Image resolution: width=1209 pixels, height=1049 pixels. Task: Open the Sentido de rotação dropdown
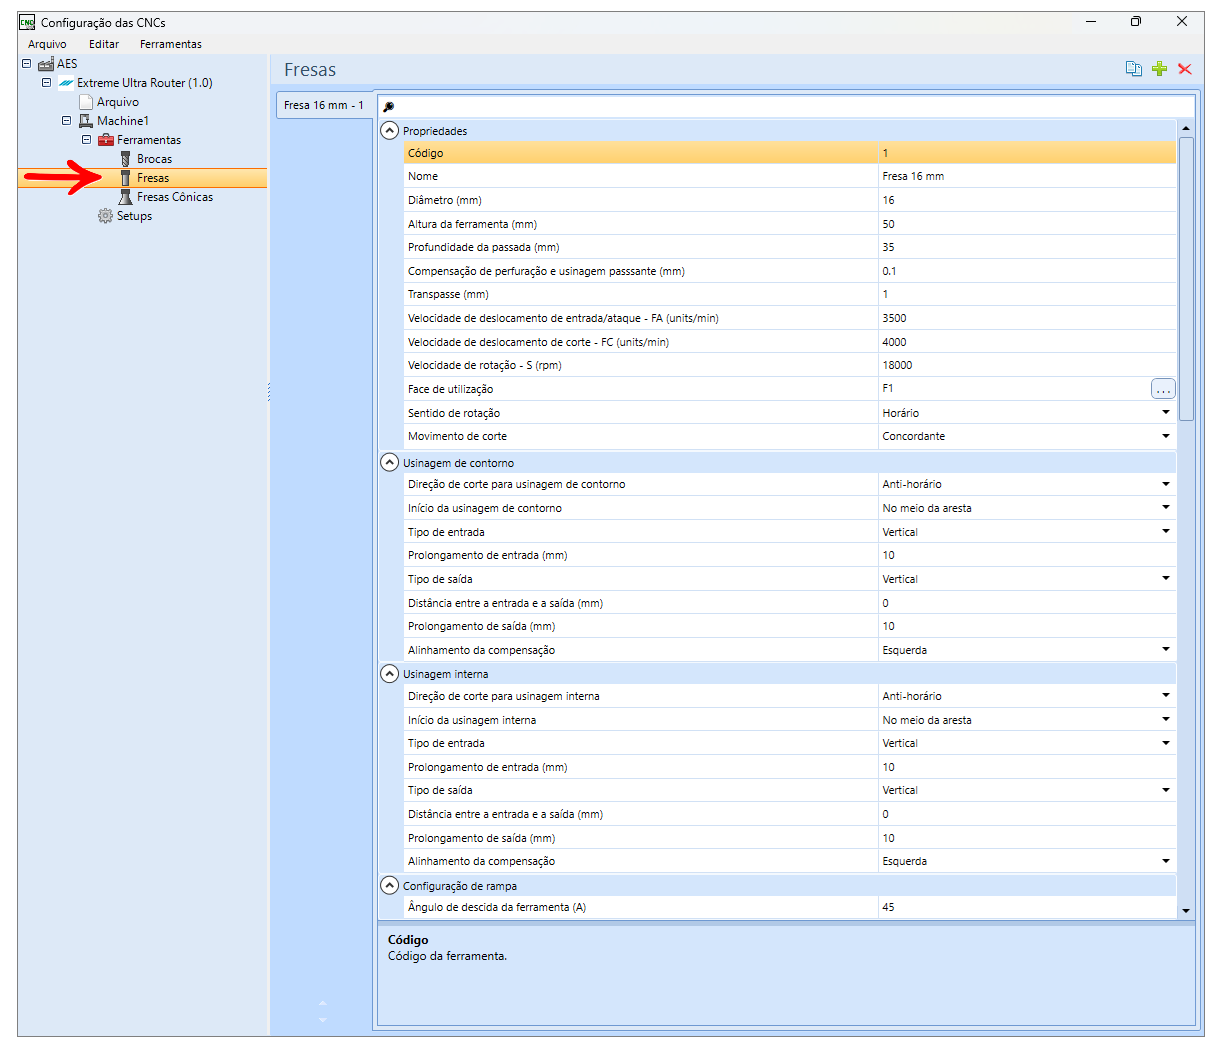pos(1166,413)
